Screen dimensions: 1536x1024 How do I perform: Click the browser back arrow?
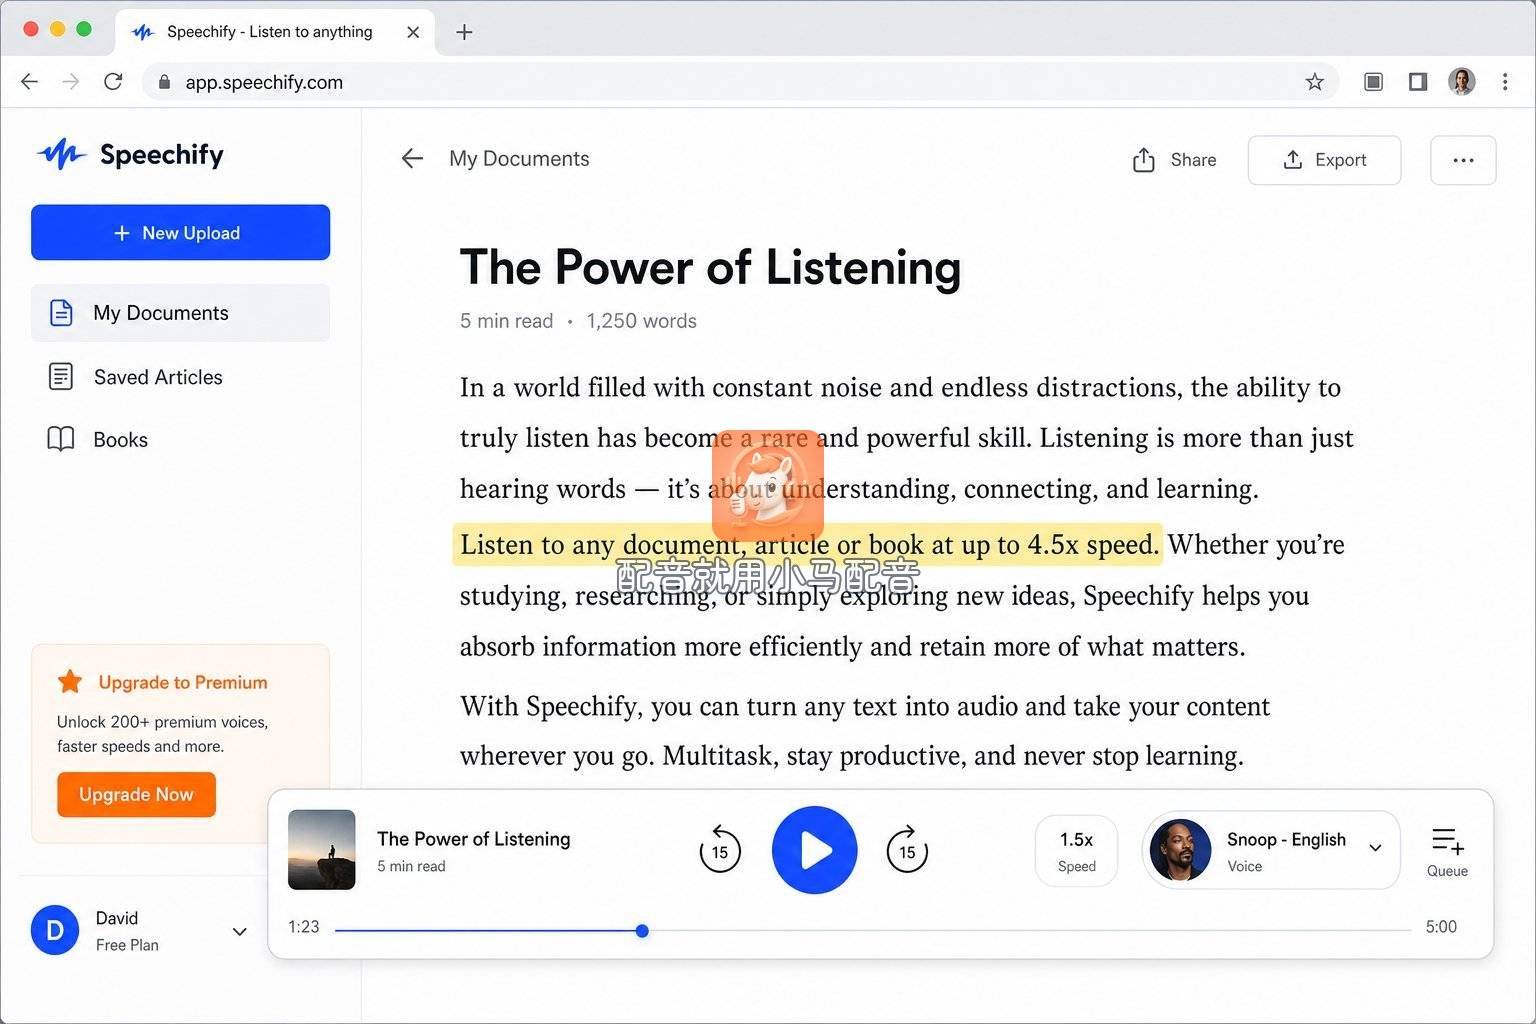(30, 82)
